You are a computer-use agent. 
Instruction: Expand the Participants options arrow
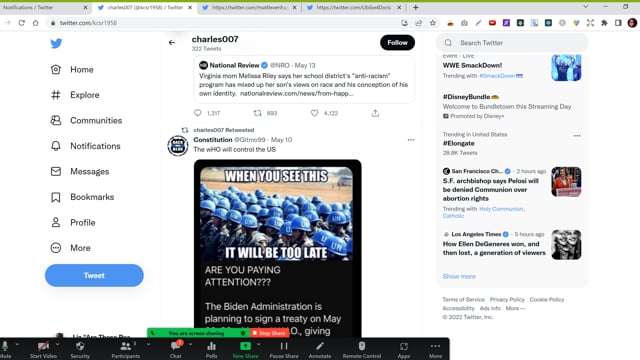(x=148, y=345)
